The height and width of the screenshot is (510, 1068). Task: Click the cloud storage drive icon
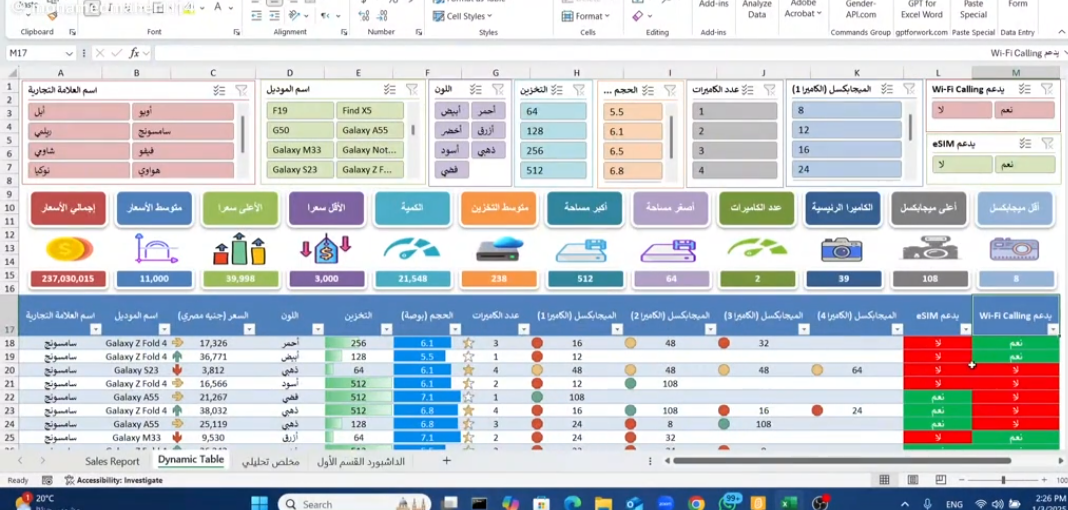[x=499, y=250]
